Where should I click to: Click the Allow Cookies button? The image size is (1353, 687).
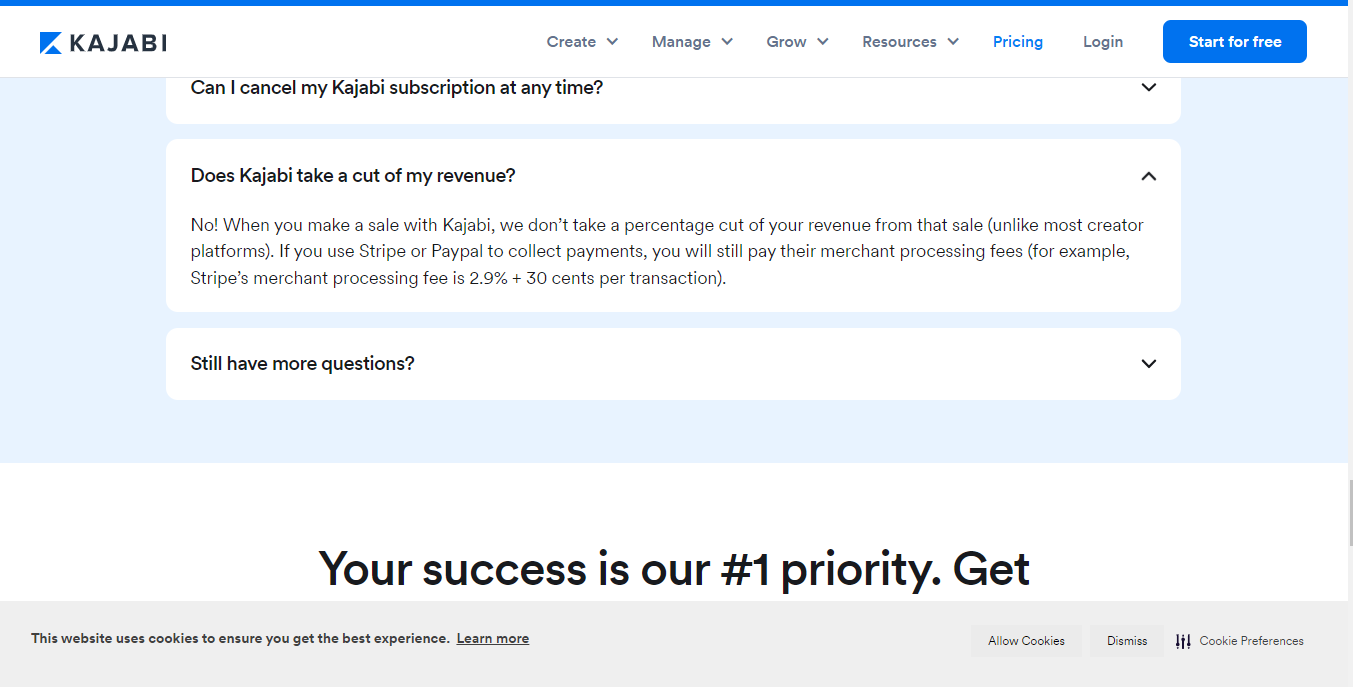[x=1026, y=641]
